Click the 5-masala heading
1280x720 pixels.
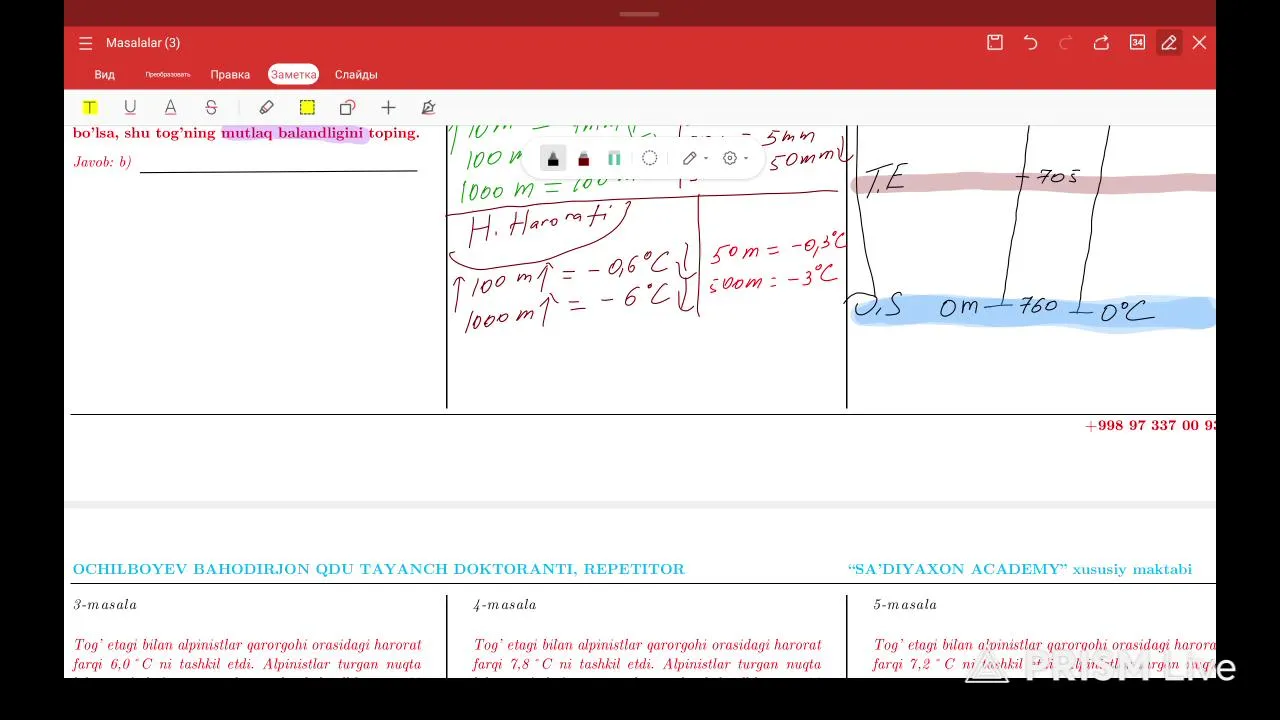point(905,605)
